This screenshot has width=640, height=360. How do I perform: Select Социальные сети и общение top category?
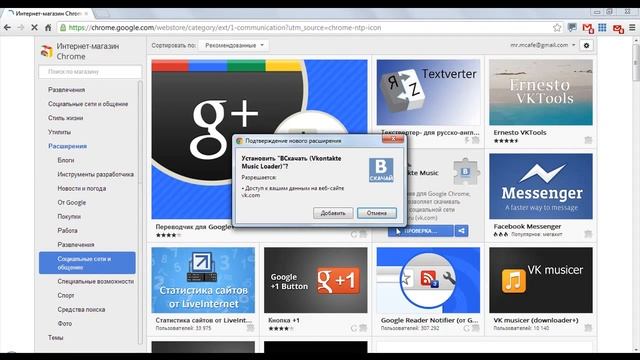88,104
